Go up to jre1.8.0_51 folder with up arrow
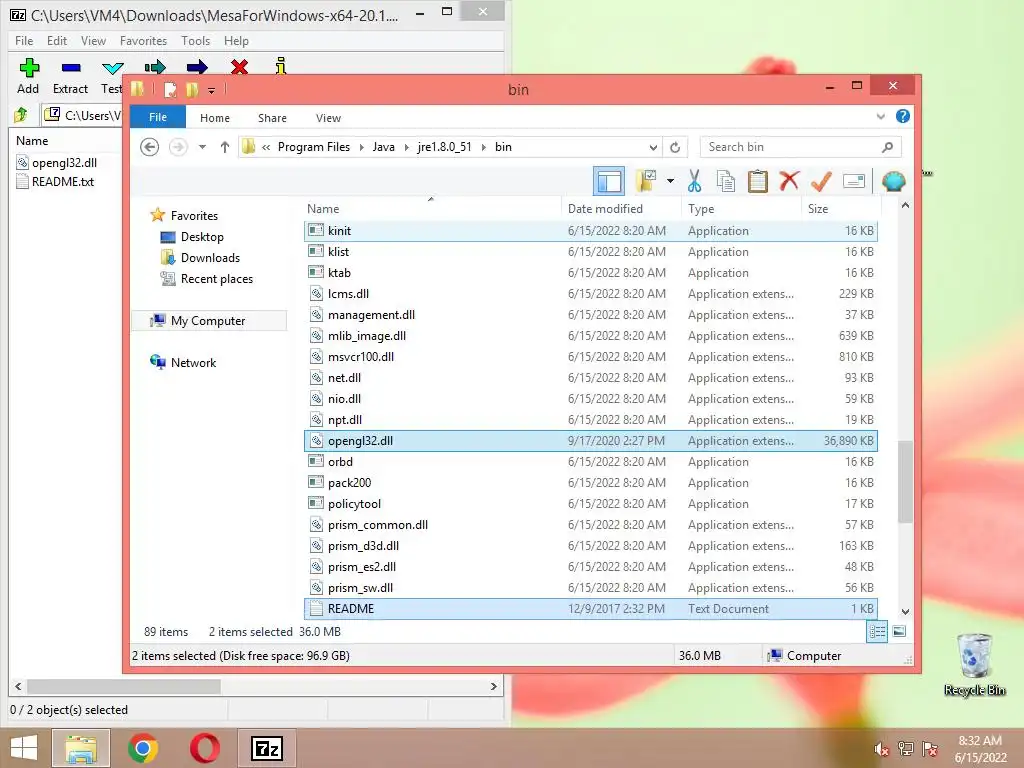The image size is (1024, 768). [x=225, y=147]
